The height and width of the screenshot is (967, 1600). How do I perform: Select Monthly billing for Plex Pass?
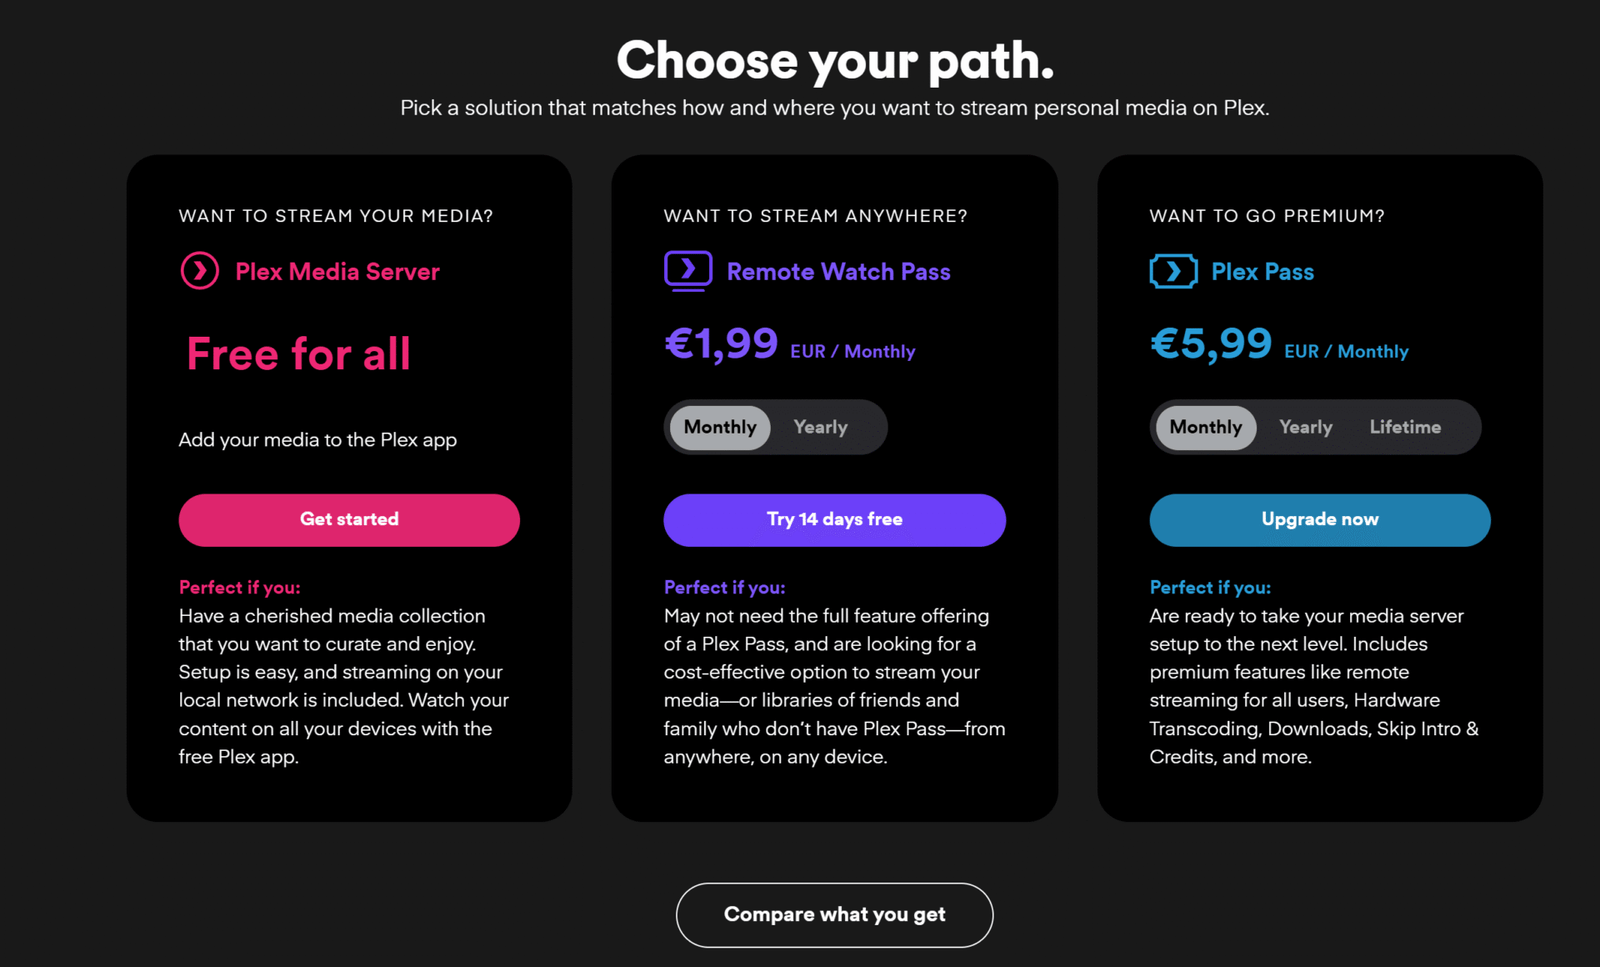click(1205, 427)
